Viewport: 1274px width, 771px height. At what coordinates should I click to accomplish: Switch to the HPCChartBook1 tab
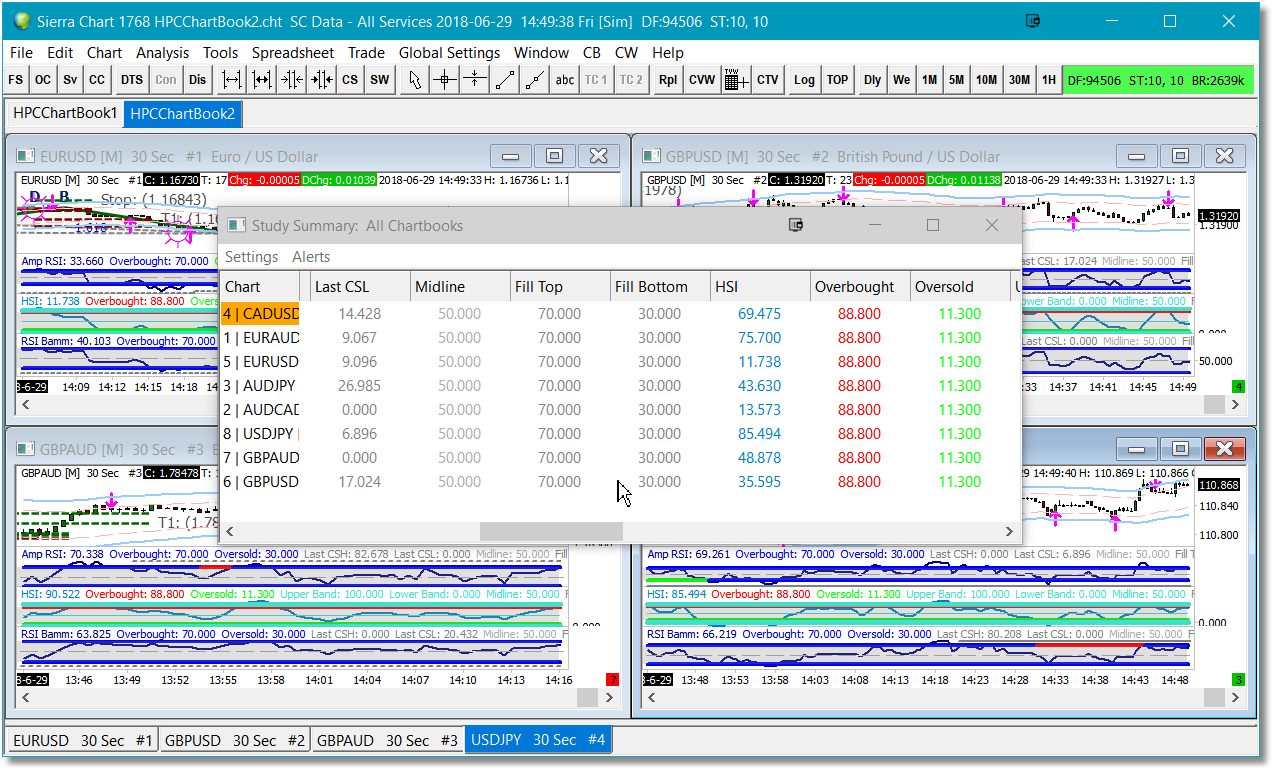65,114
